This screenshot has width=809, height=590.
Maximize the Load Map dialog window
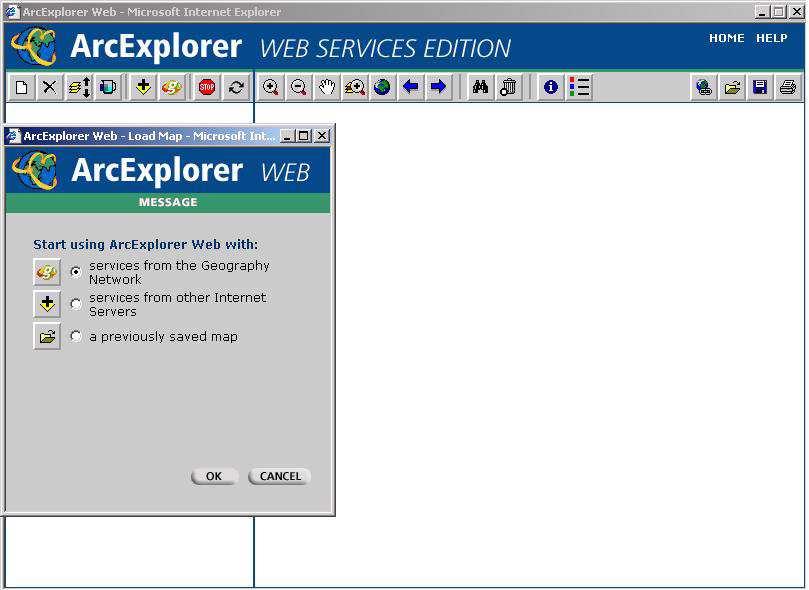coord(304,136)
